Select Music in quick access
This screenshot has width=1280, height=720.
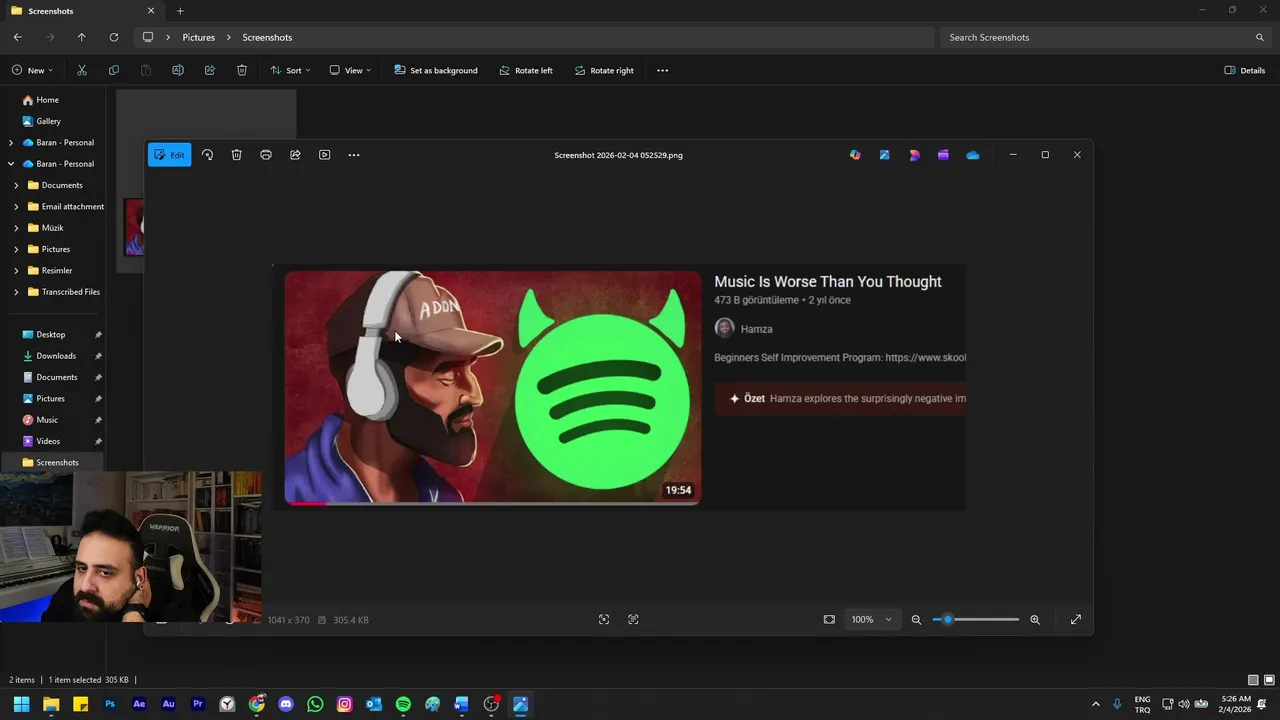(47, 420)
